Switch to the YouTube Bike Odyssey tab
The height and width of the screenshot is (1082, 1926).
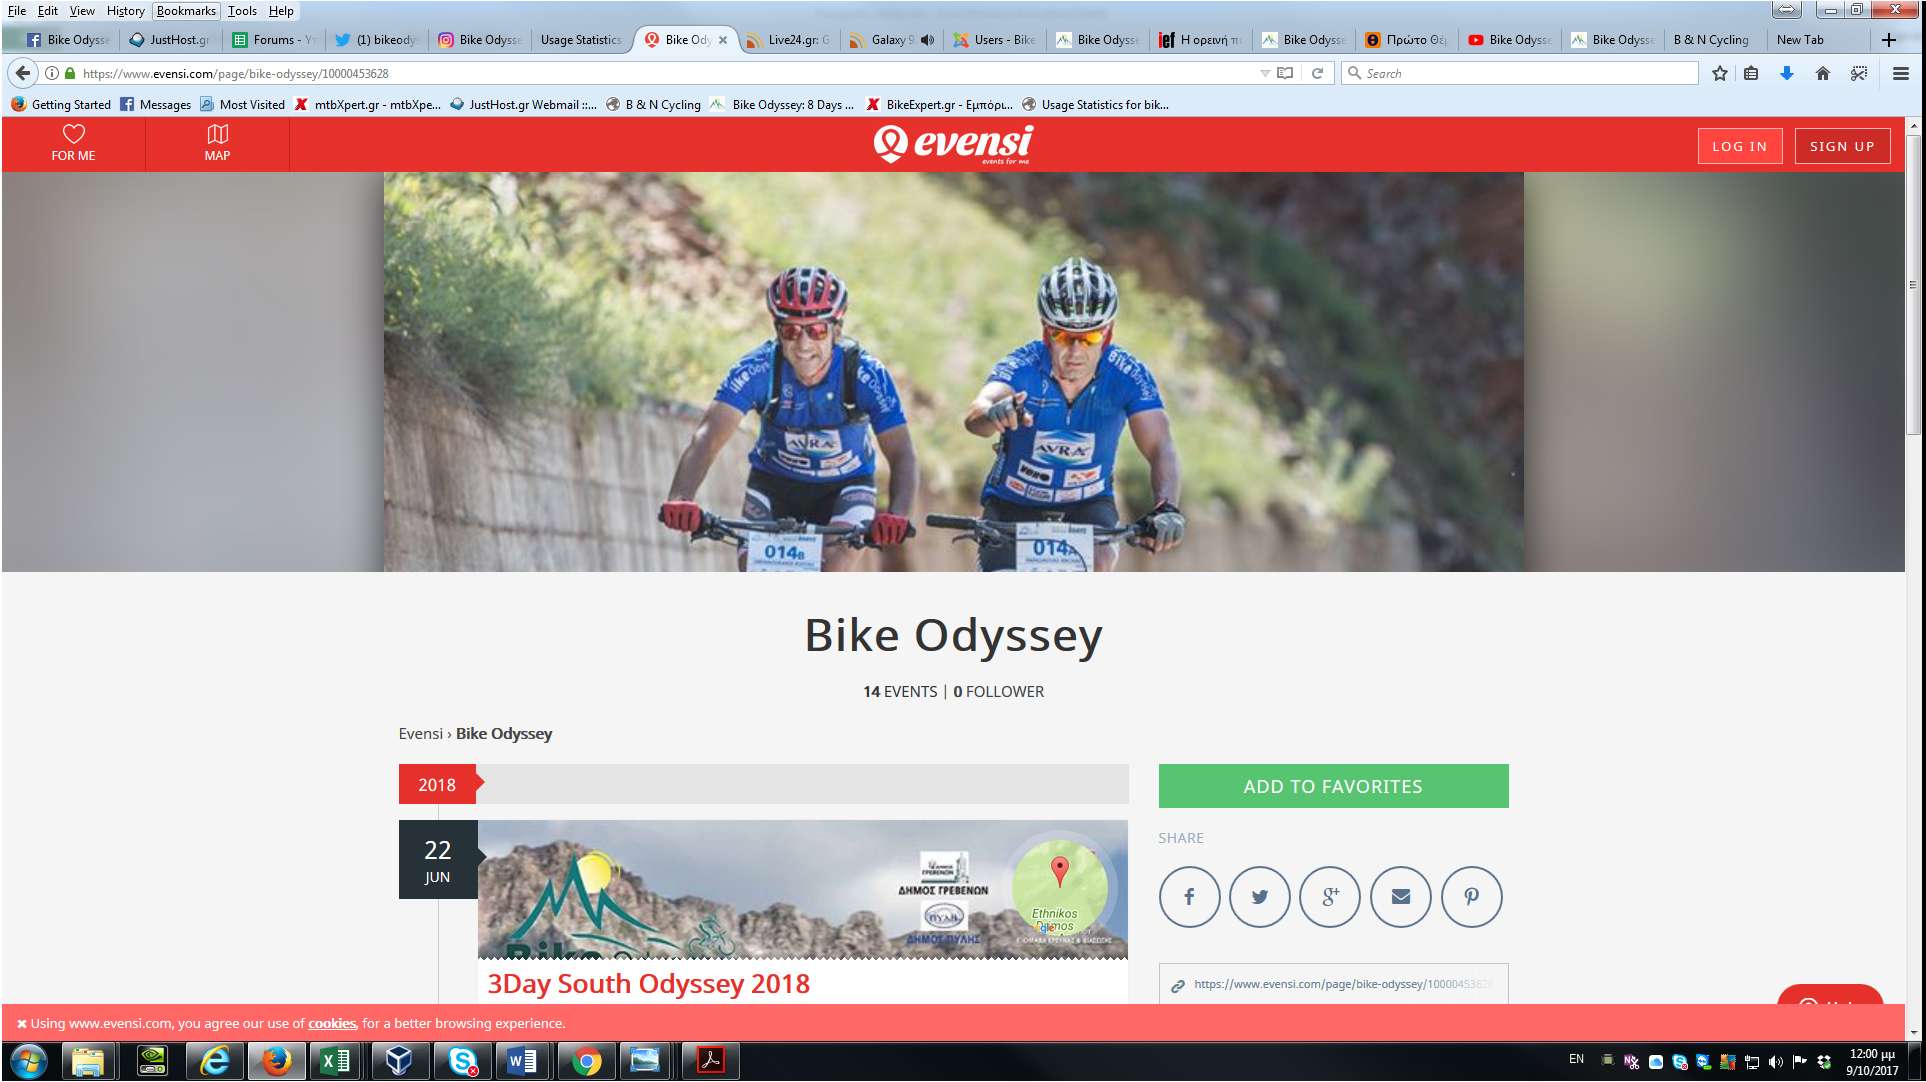click(1510, 40)
